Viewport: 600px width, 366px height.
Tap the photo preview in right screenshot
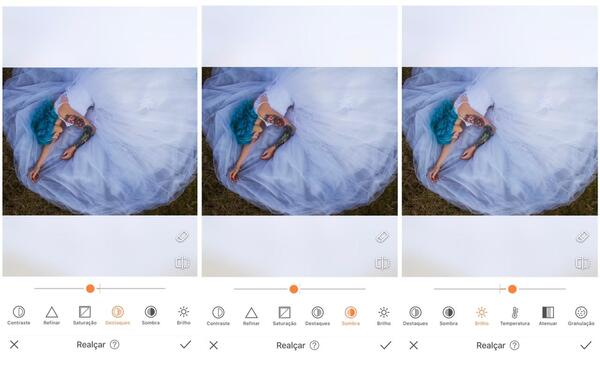click(500, 141)
